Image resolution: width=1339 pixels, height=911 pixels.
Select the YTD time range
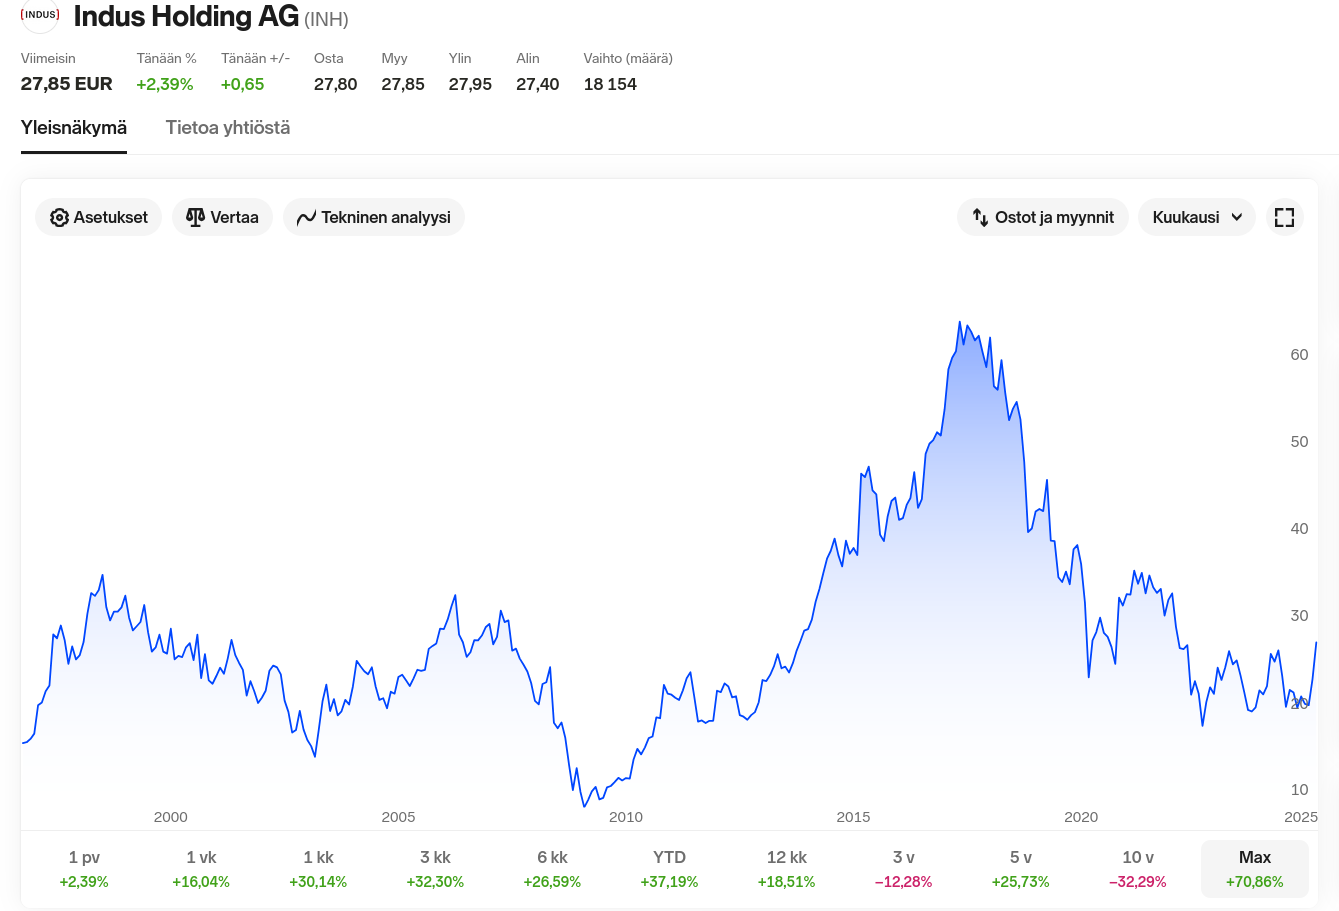pos(669,868)
